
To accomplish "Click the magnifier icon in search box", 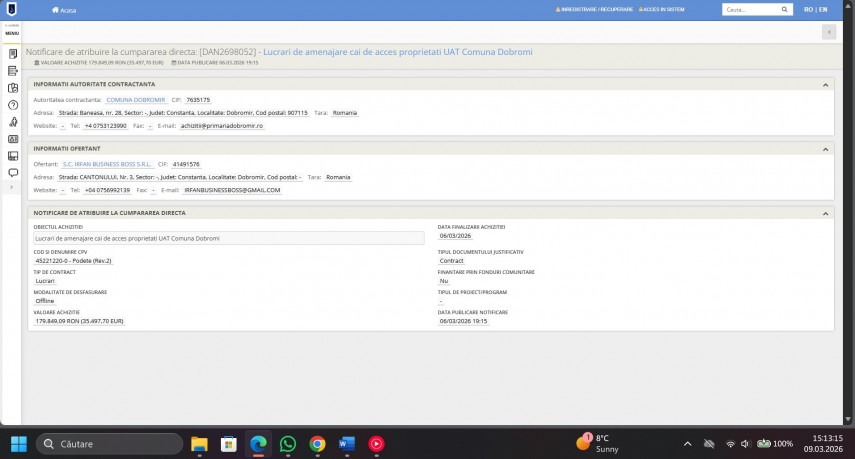I will pos(785,9).
